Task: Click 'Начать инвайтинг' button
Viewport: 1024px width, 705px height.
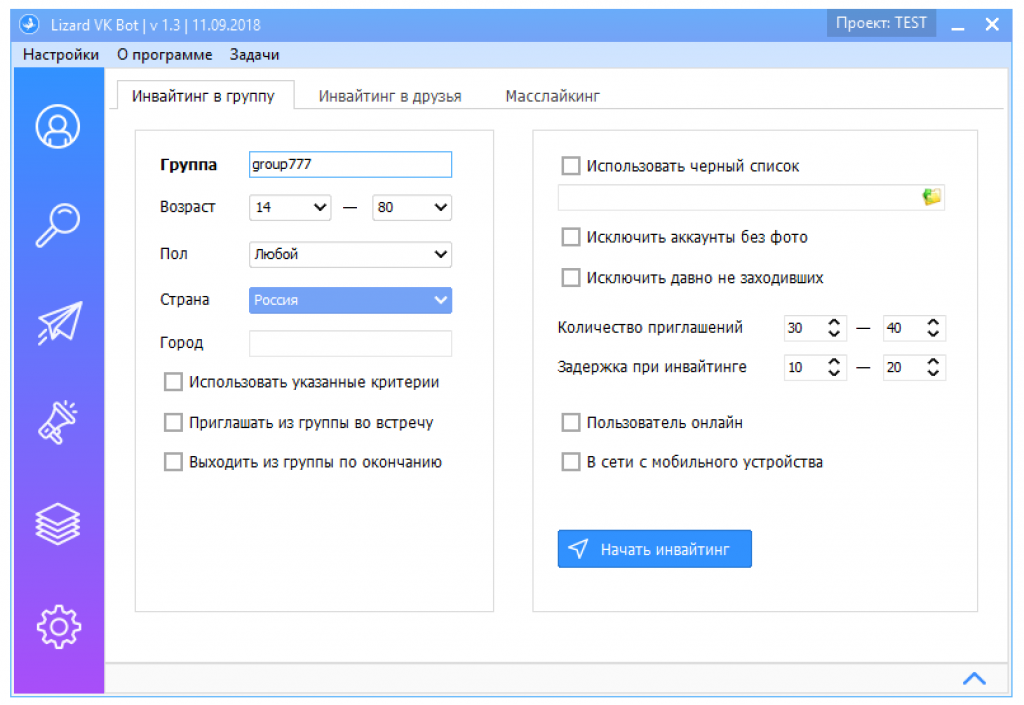Action: (654, 549)
